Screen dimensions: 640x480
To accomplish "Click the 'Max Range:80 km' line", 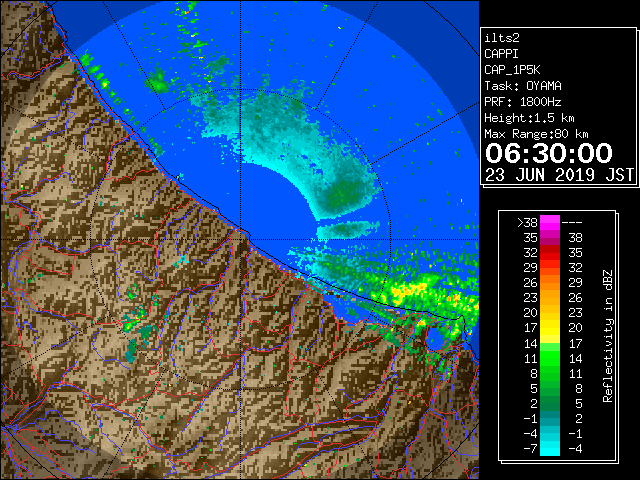I will [x=536, y=134].
